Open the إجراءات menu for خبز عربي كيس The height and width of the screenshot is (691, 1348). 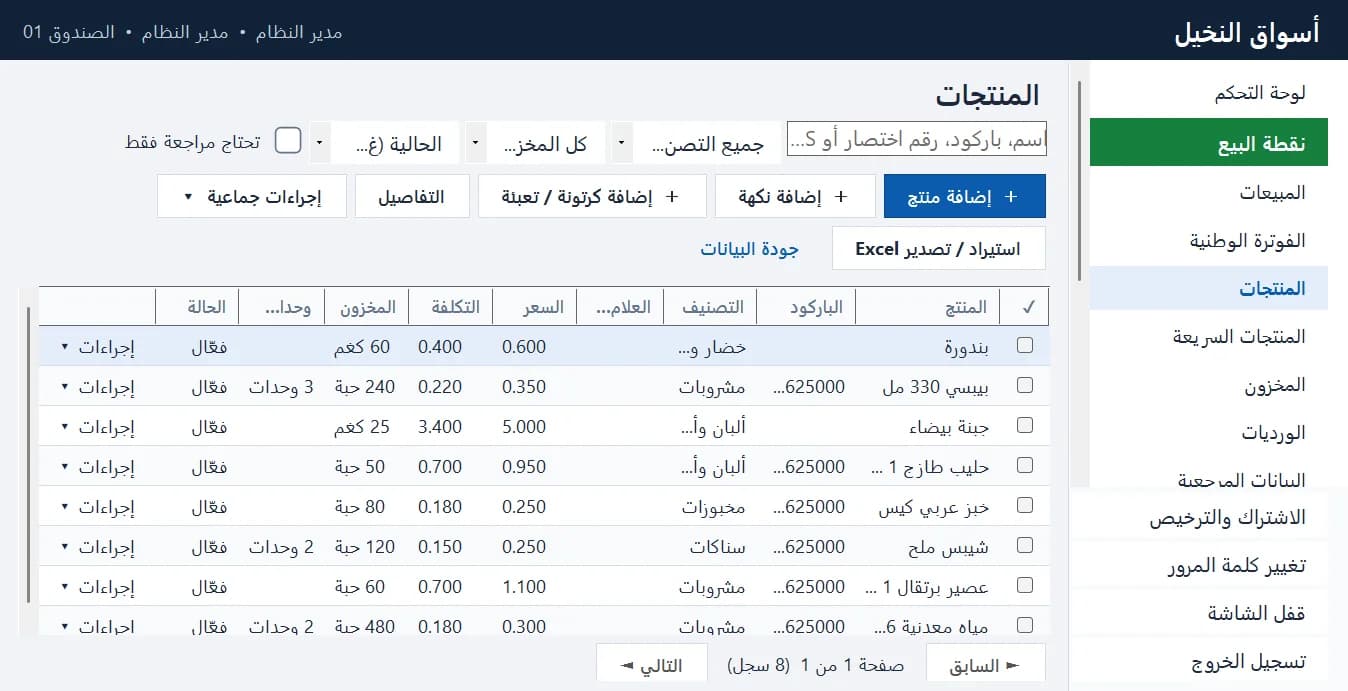click(x=98, y=507)
